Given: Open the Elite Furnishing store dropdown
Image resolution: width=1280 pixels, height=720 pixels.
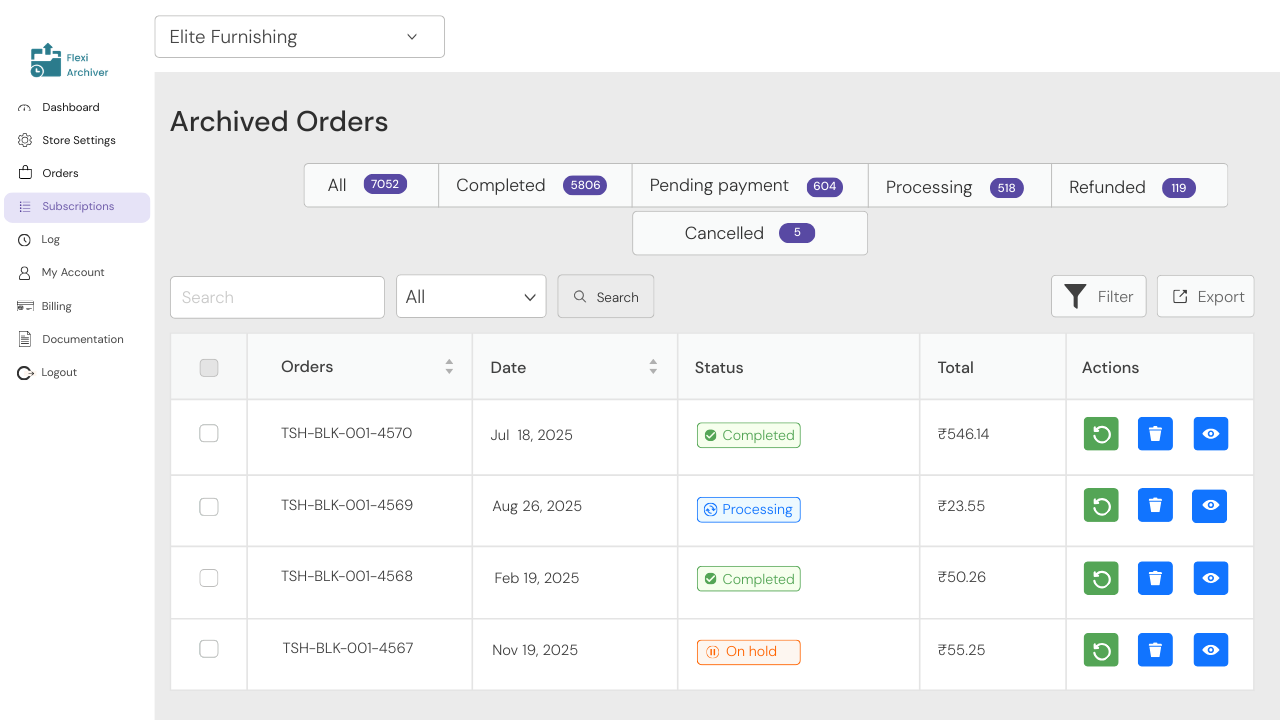Looking at the screenshot, I should tap(299, 37).
